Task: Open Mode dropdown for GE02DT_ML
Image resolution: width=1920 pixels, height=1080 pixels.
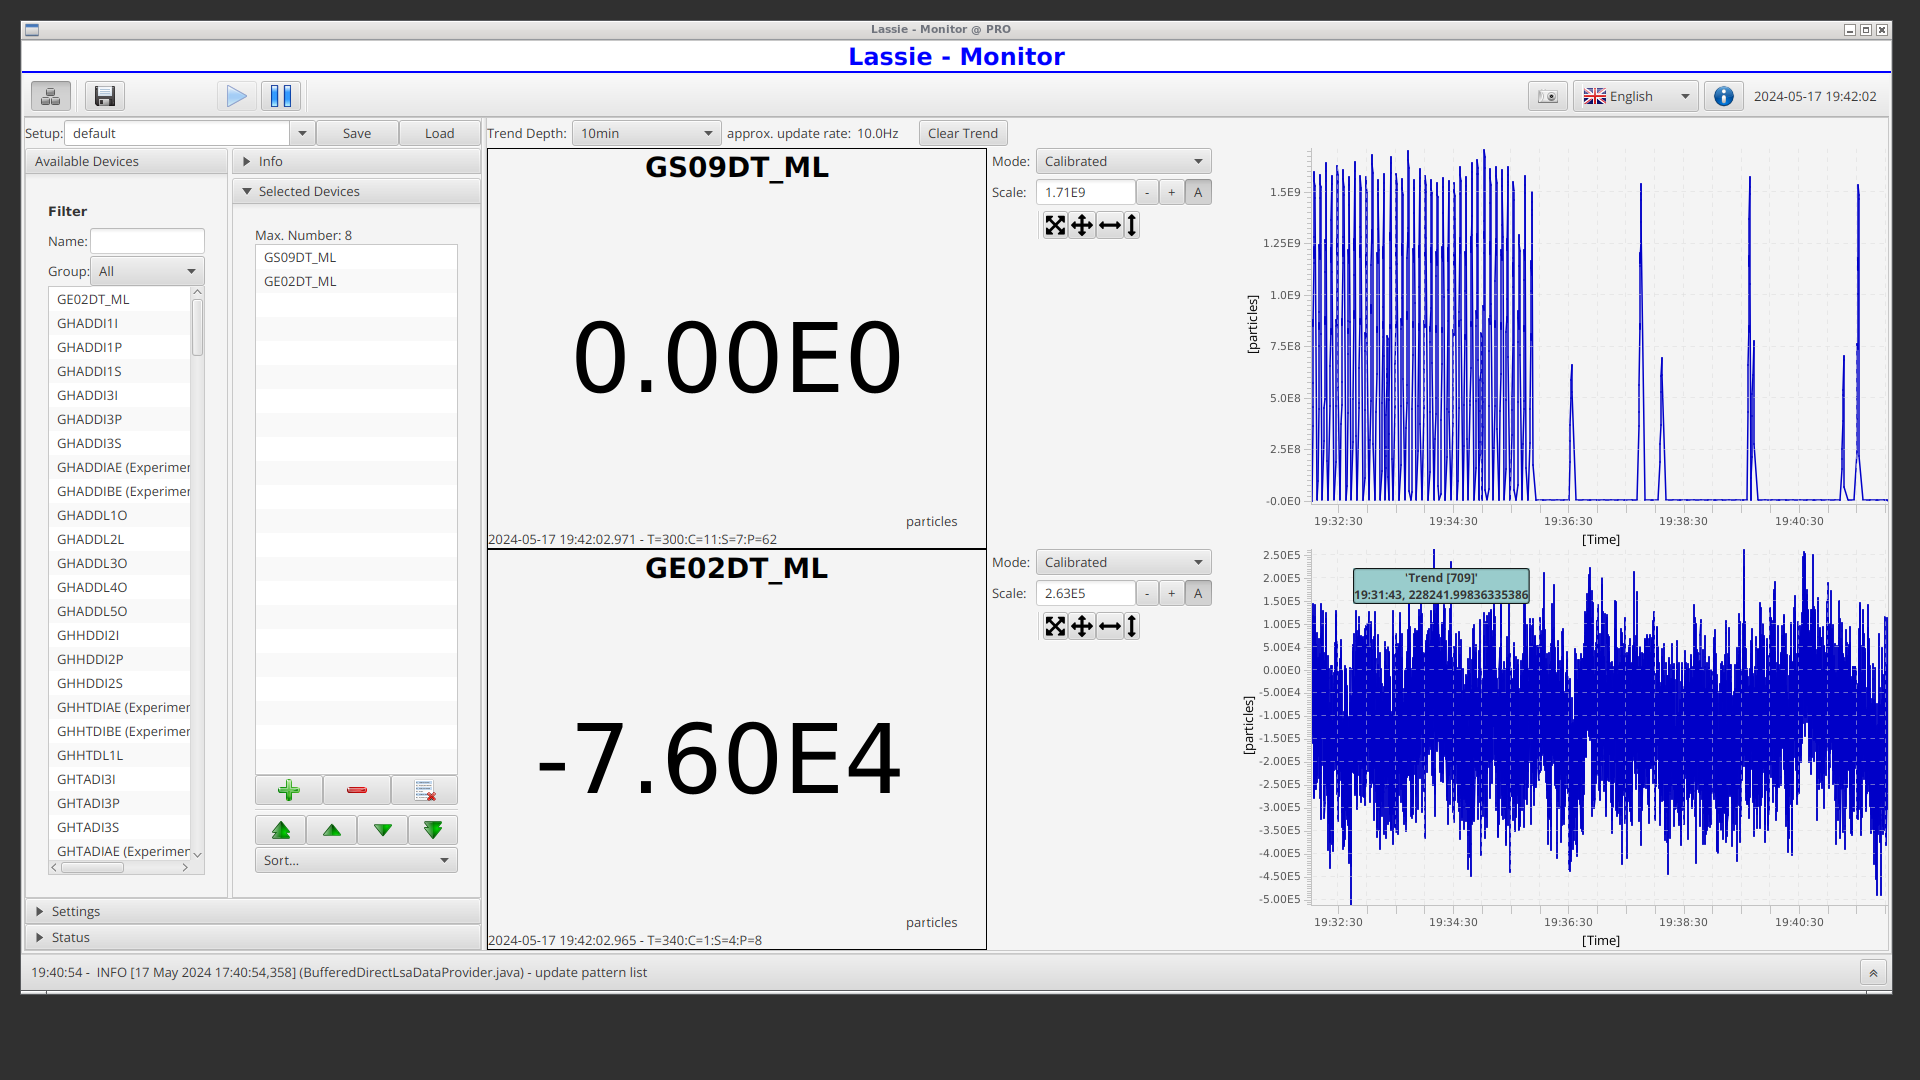Action: [1123, 562]
